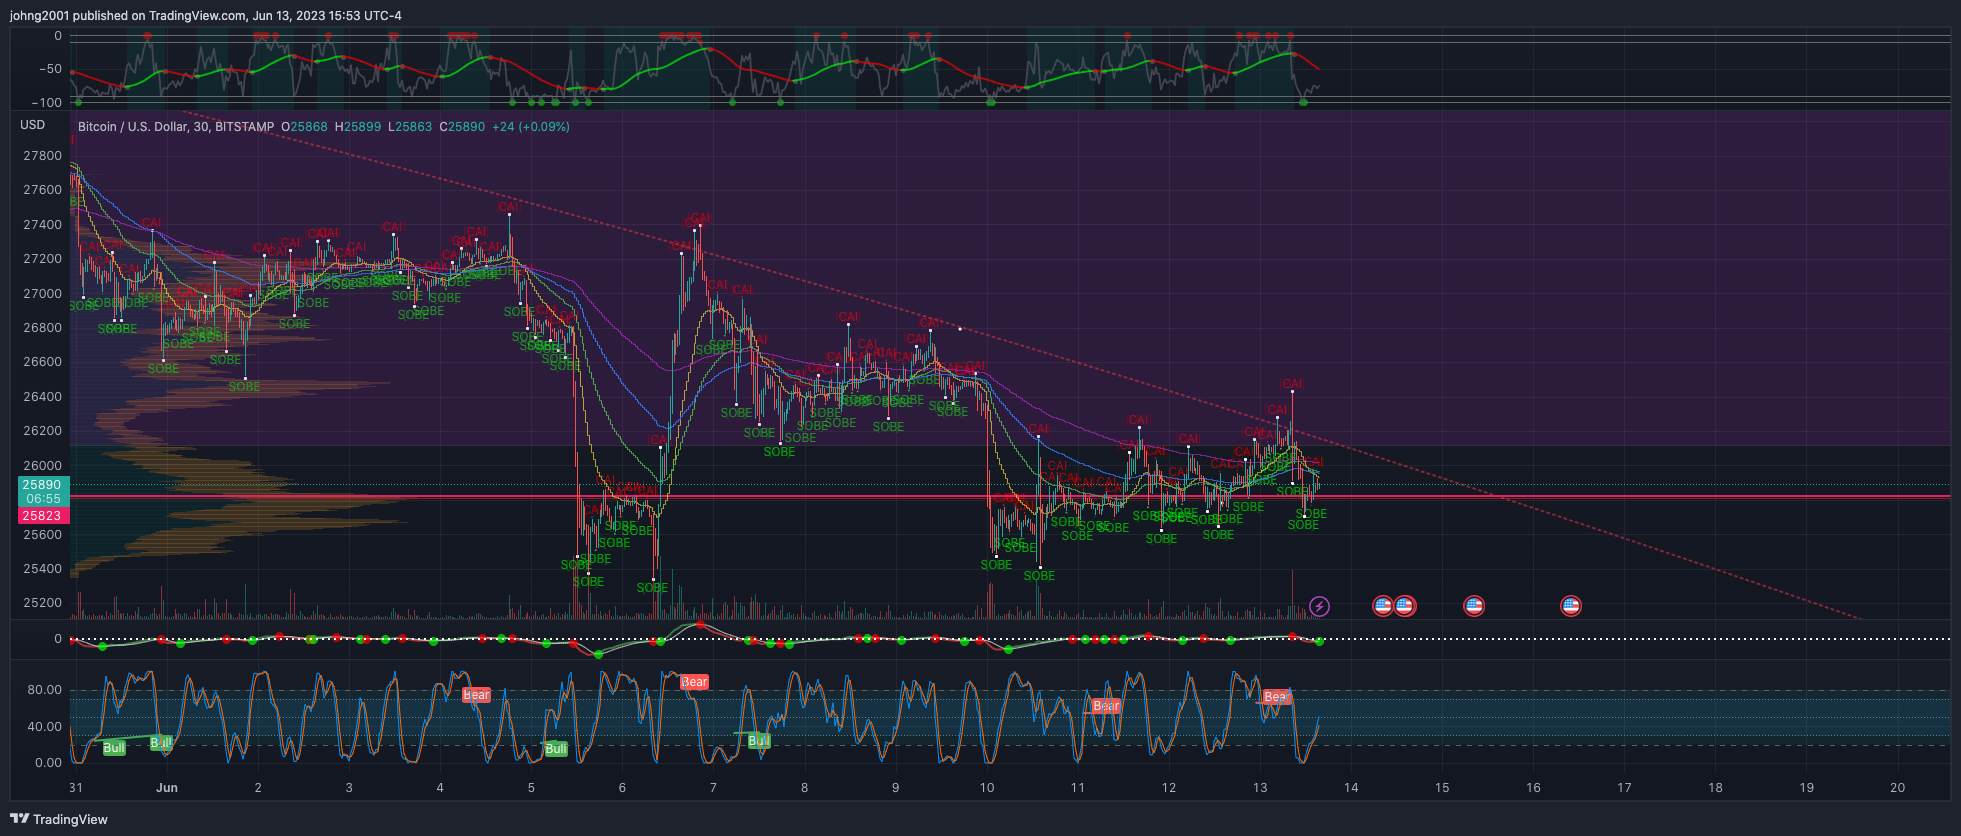Select the O25868 open value in the legend
Viewport: 1961px width, 836px height.
click(x=304, y=127)
